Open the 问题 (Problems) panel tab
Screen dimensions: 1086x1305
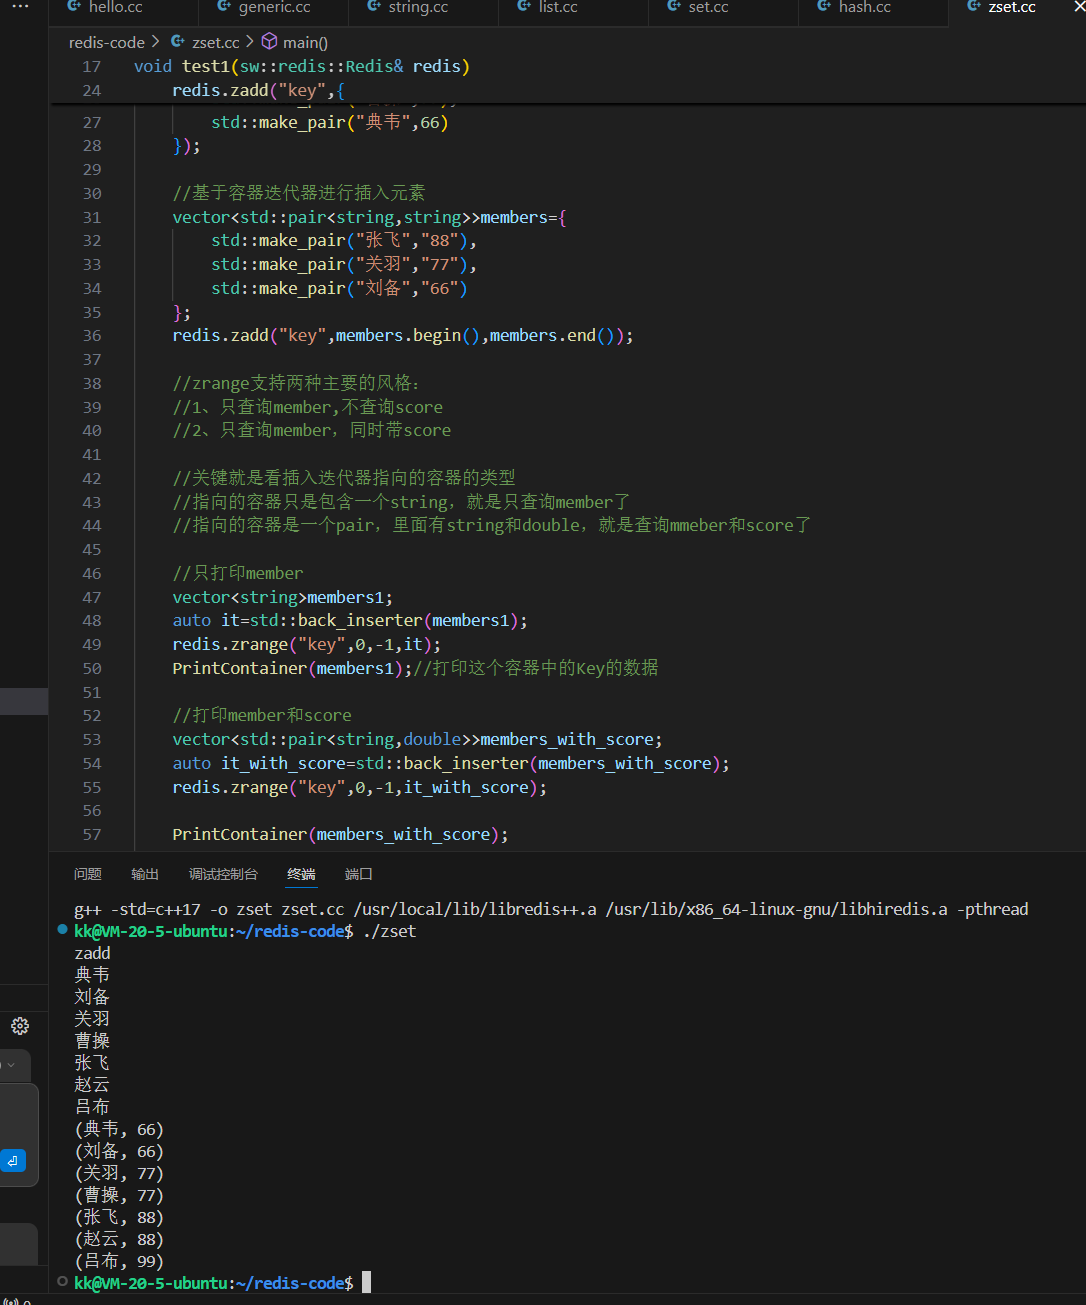[x=88, y=874]
